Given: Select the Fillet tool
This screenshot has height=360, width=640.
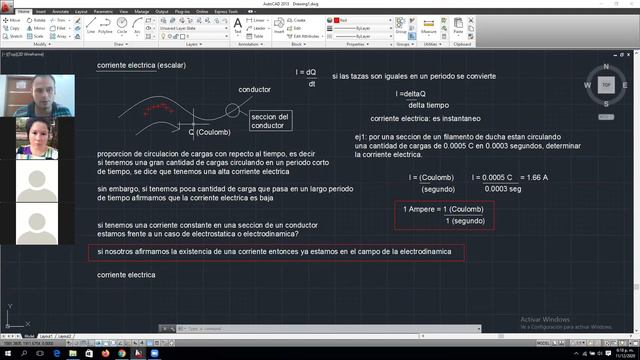Looking at the screenshot, I should click(58, 28).
